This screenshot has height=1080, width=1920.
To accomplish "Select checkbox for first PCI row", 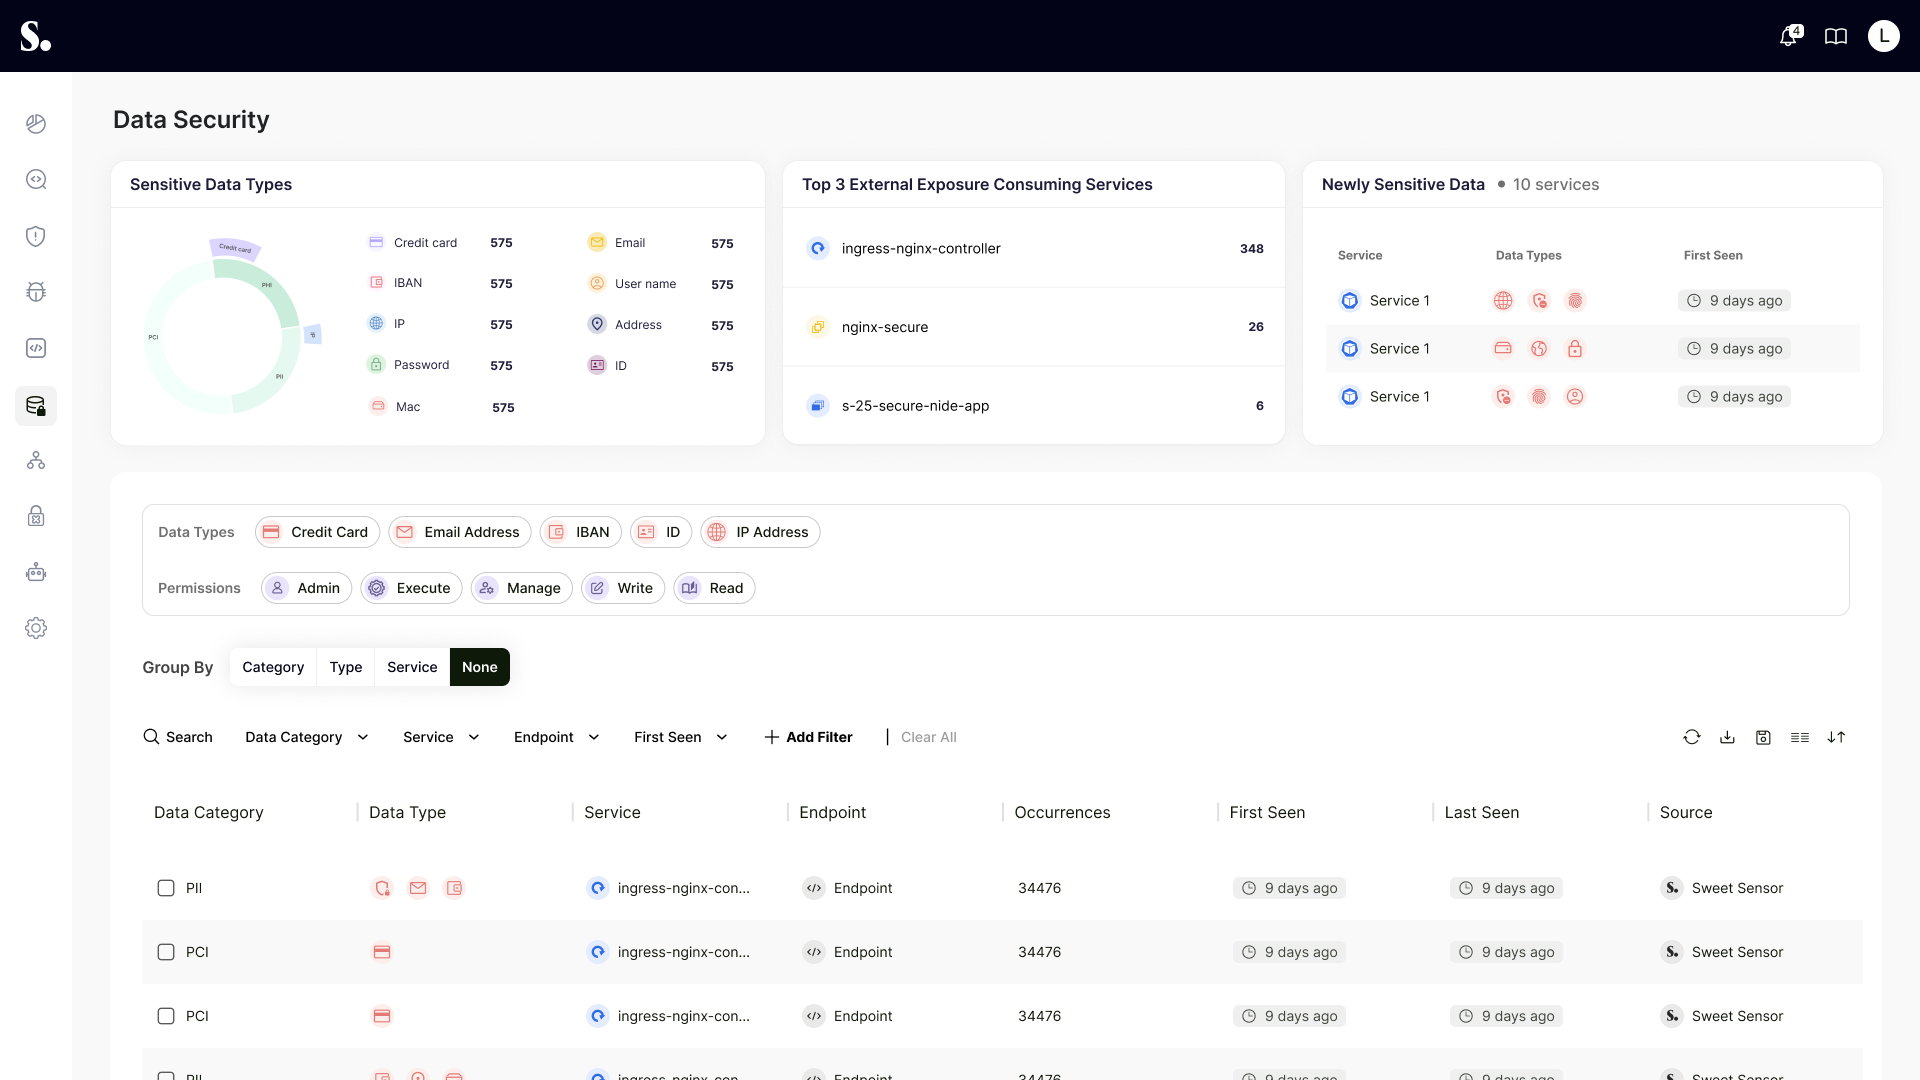I will click(x=166, y=952).
